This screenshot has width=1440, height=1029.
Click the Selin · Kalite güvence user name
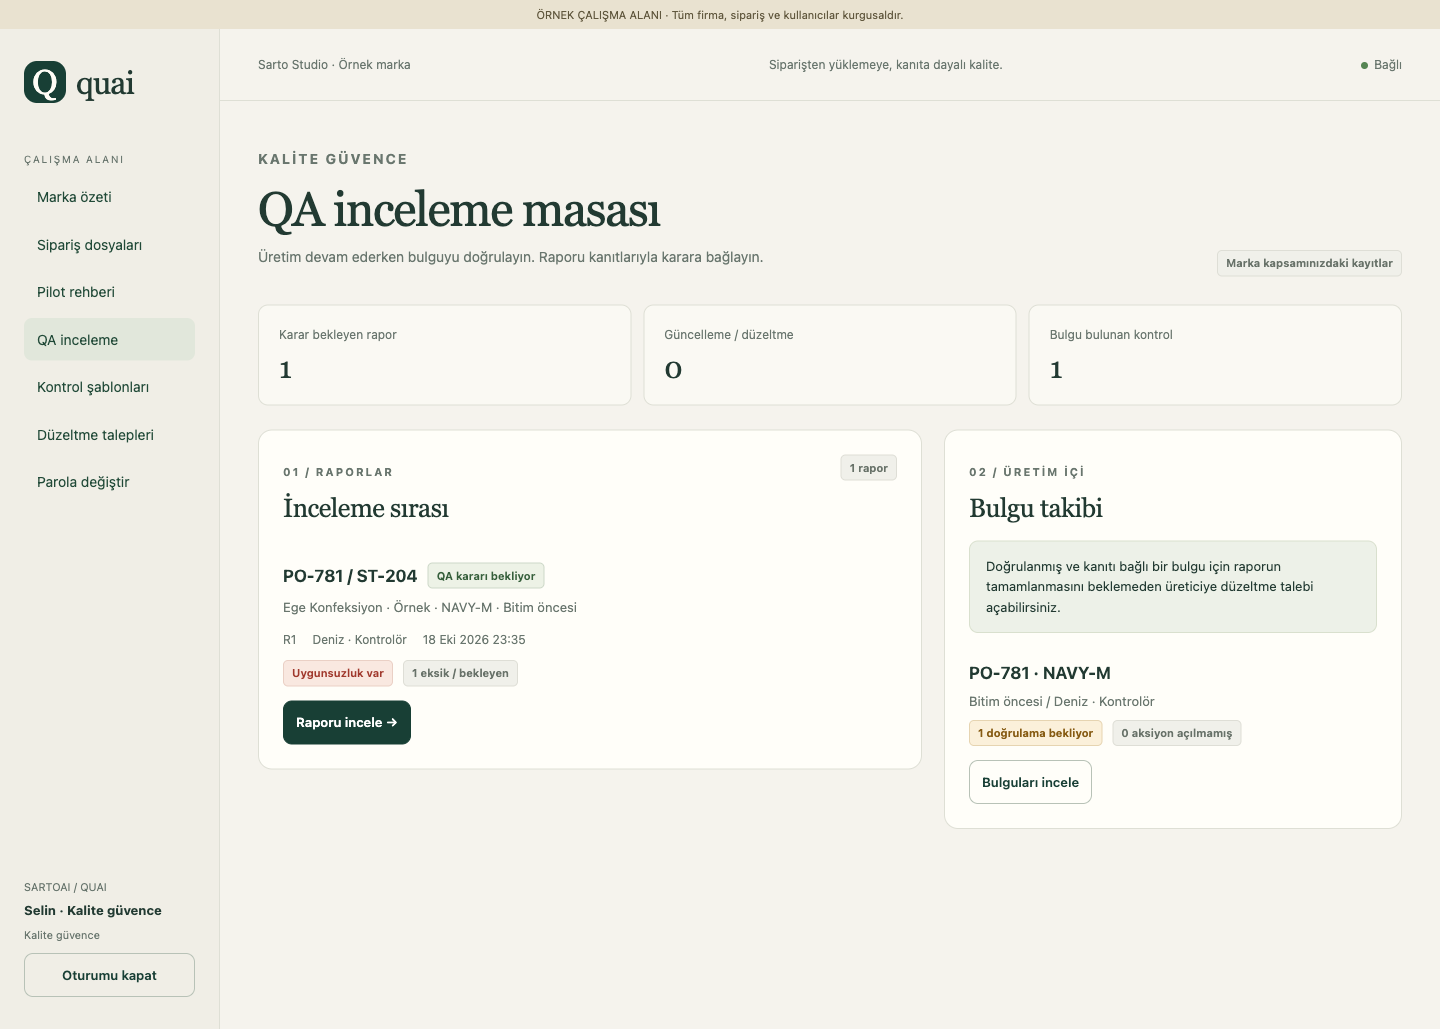93,910
